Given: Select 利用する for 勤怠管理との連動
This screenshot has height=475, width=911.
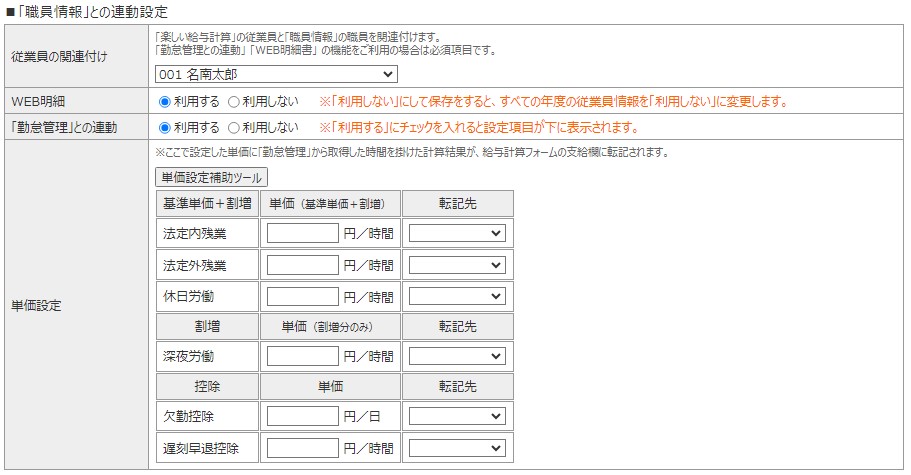Looking at the screenshot, I should pos(165,127).
